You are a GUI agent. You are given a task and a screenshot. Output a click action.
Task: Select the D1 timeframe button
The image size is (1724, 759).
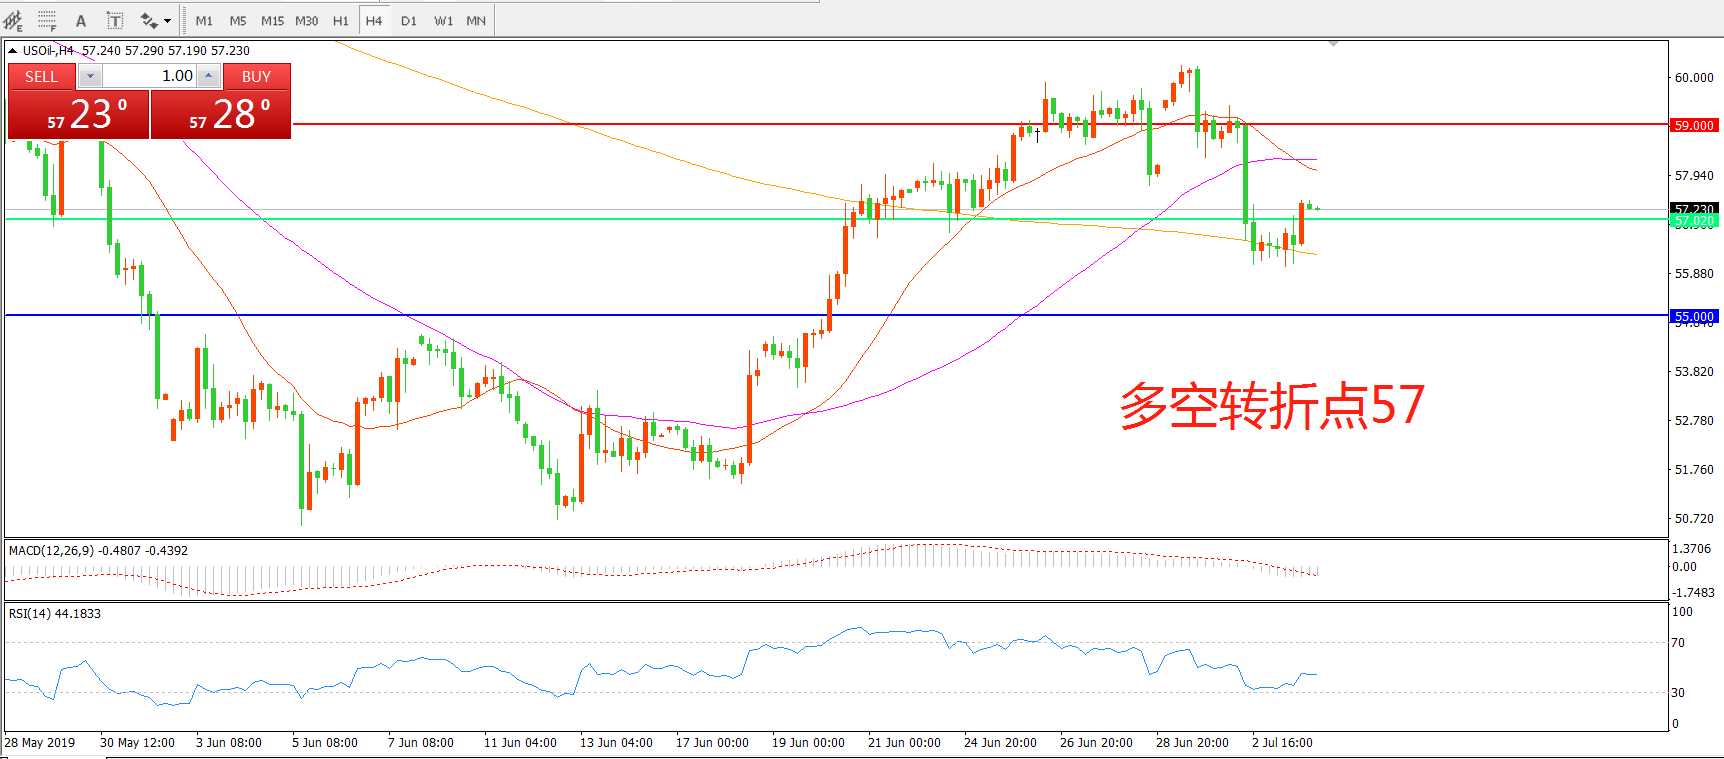pyautogui.click(x=408, y=21)
